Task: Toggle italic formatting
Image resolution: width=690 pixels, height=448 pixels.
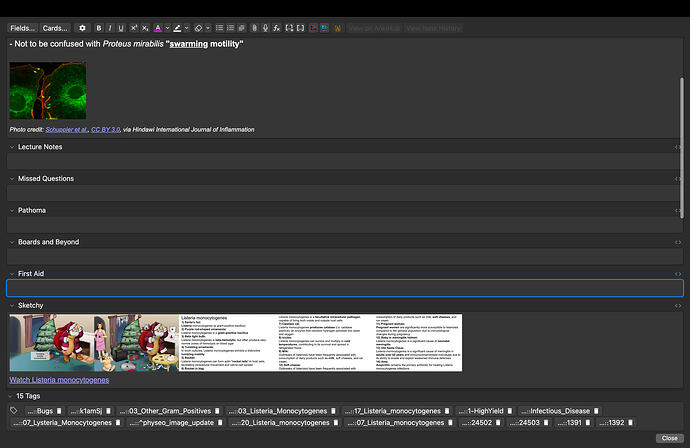Action: (x=110, y=28)
